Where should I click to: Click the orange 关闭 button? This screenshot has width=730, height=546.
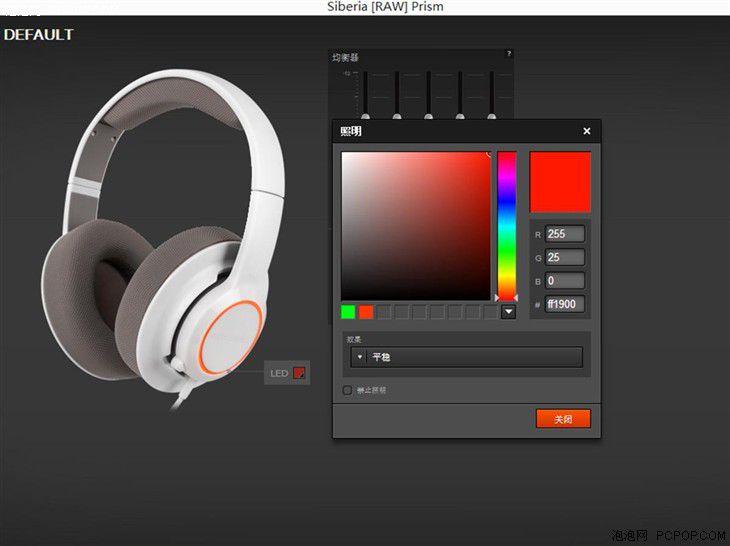[563, 419]
